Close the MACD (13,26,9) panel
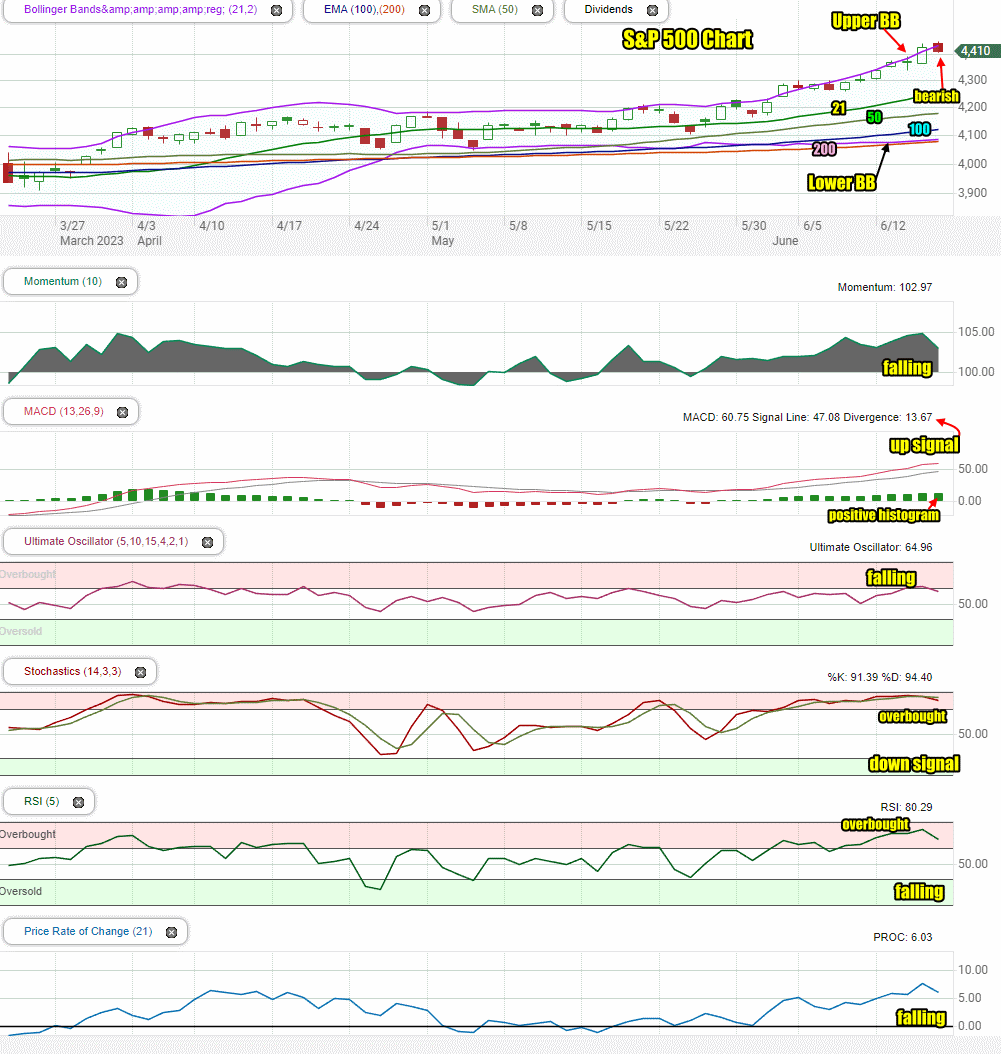Image resolution: width=1001 pixels, height=1054 pixels. 122,412
